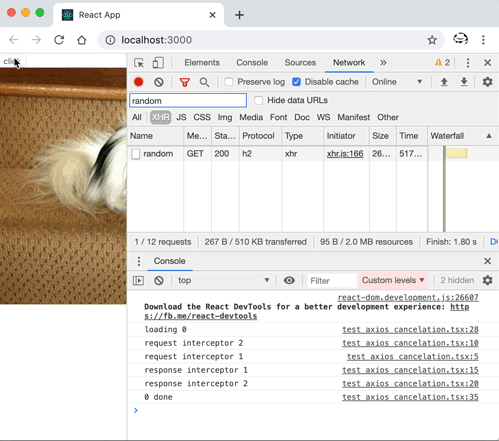This screenshot has width=499, height=441.
Task: Uncheck the Disable cache checkbox
Action: 296,82
